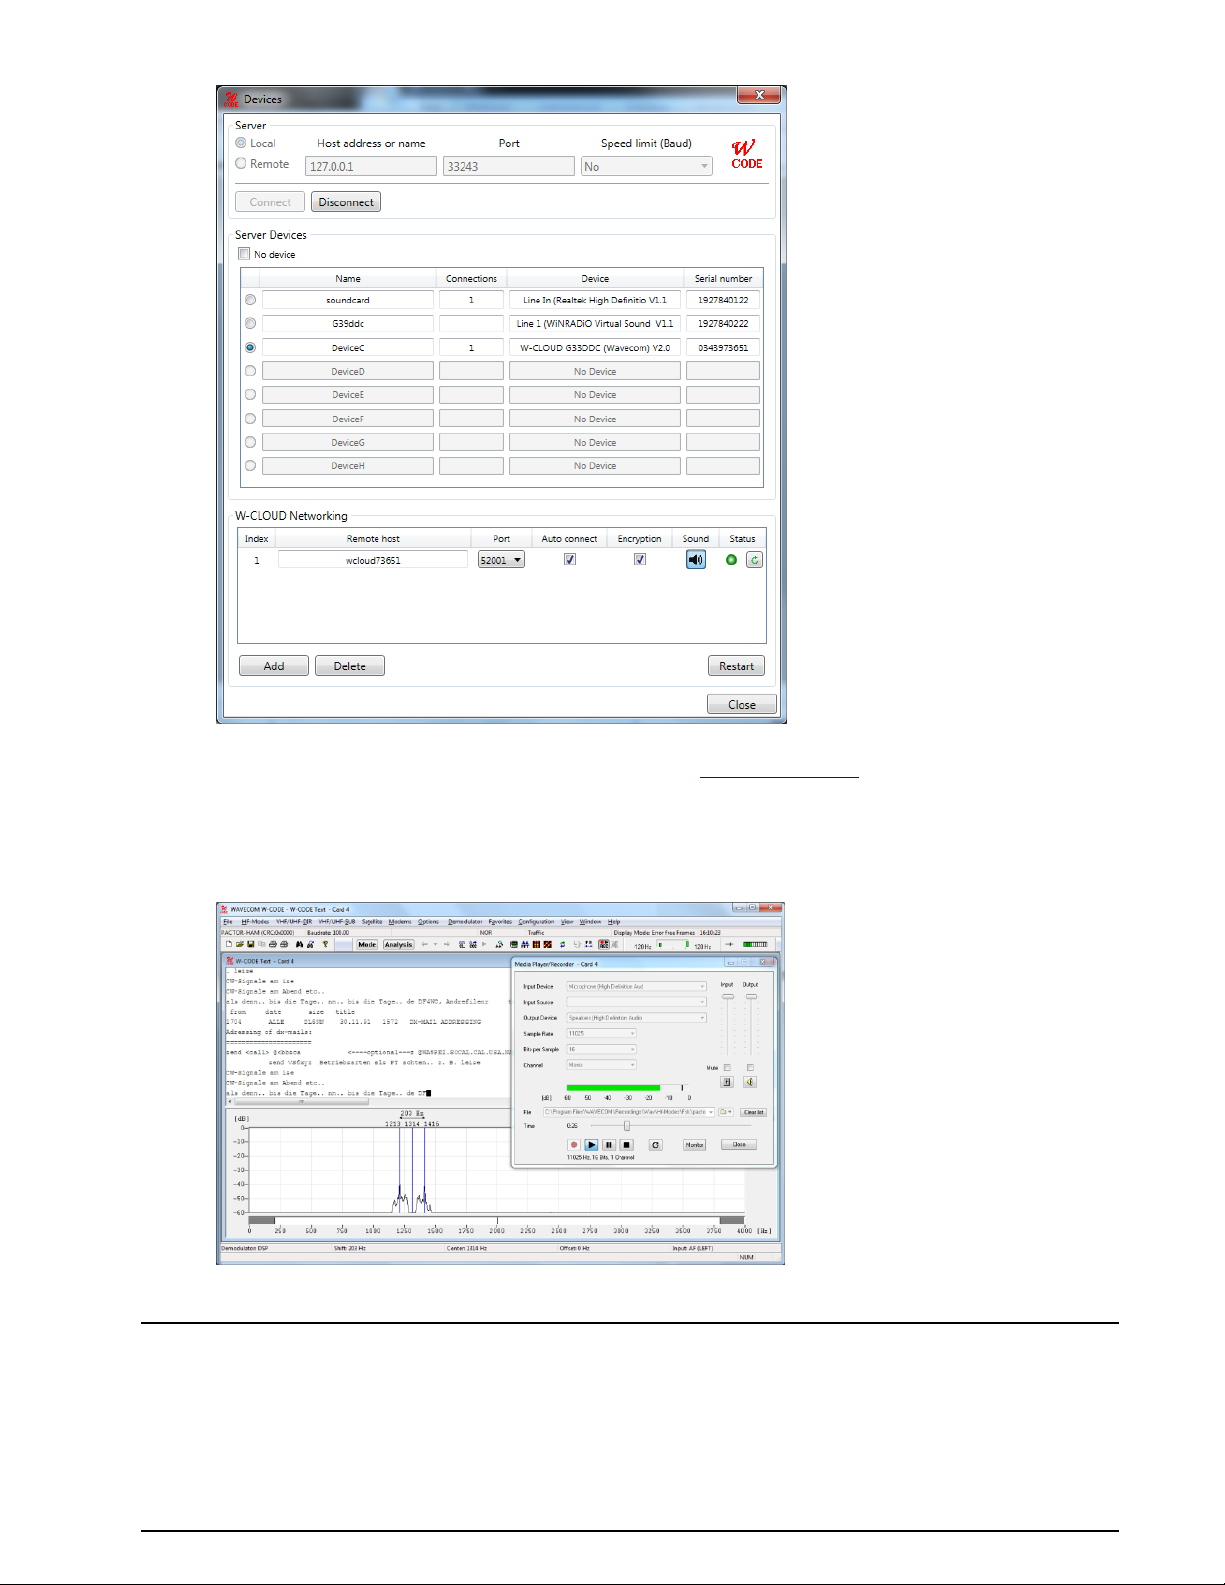Open the Input Device dropdown
This screenshot has width=1225, height=1585.
(x=637, y=986)
